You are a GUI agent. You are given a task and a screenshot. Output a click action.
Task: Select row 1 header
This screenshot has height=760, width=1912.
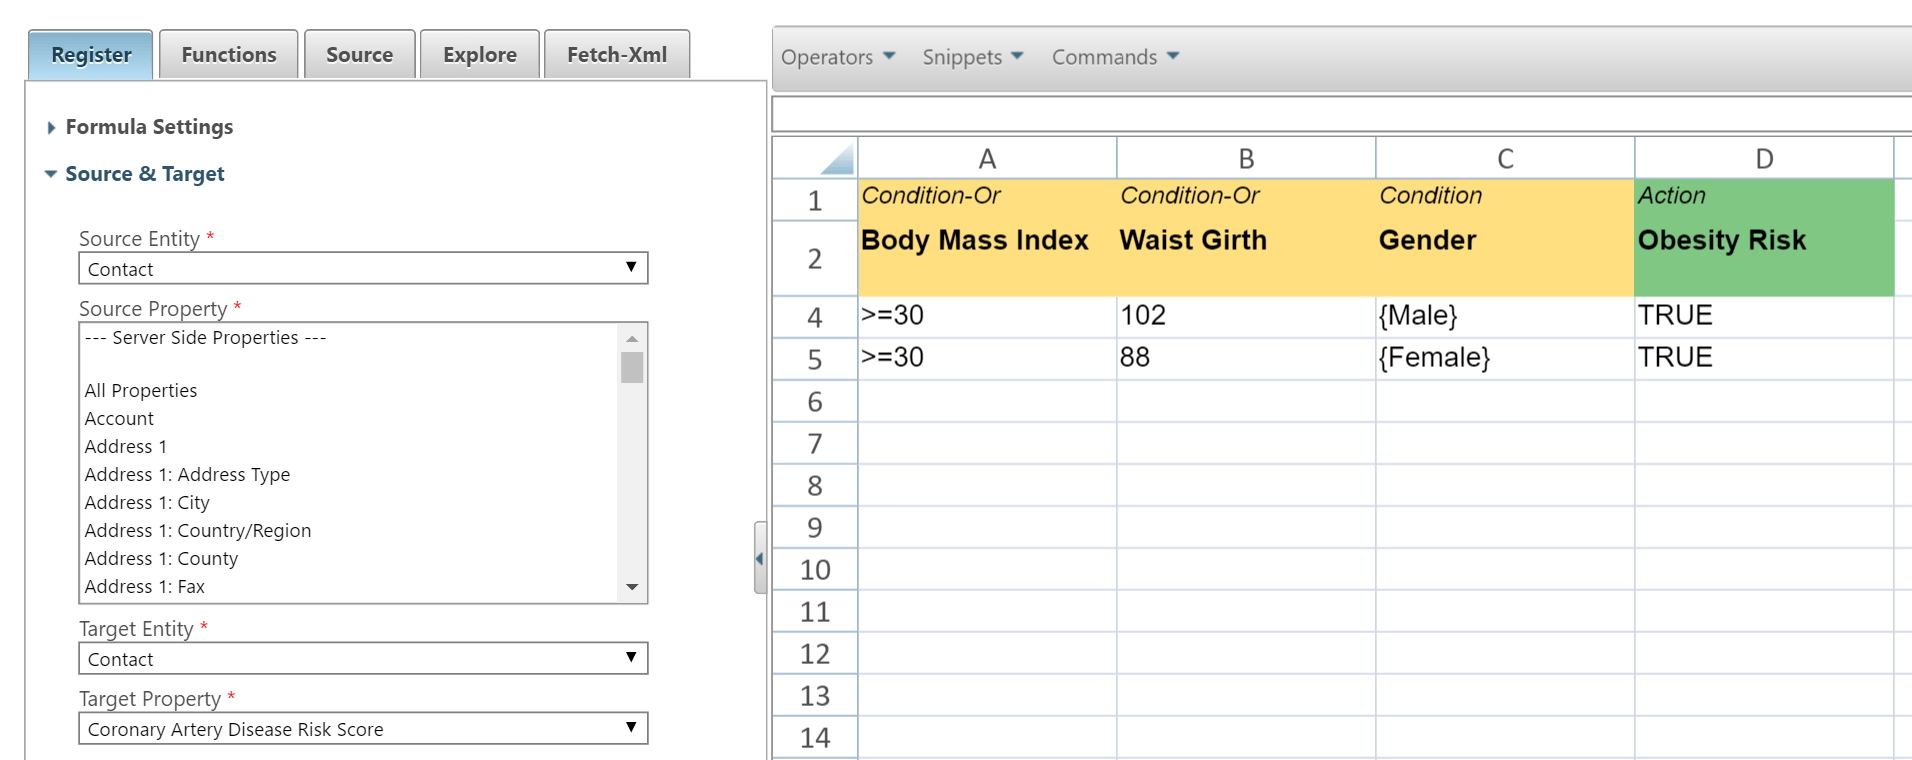815,200
